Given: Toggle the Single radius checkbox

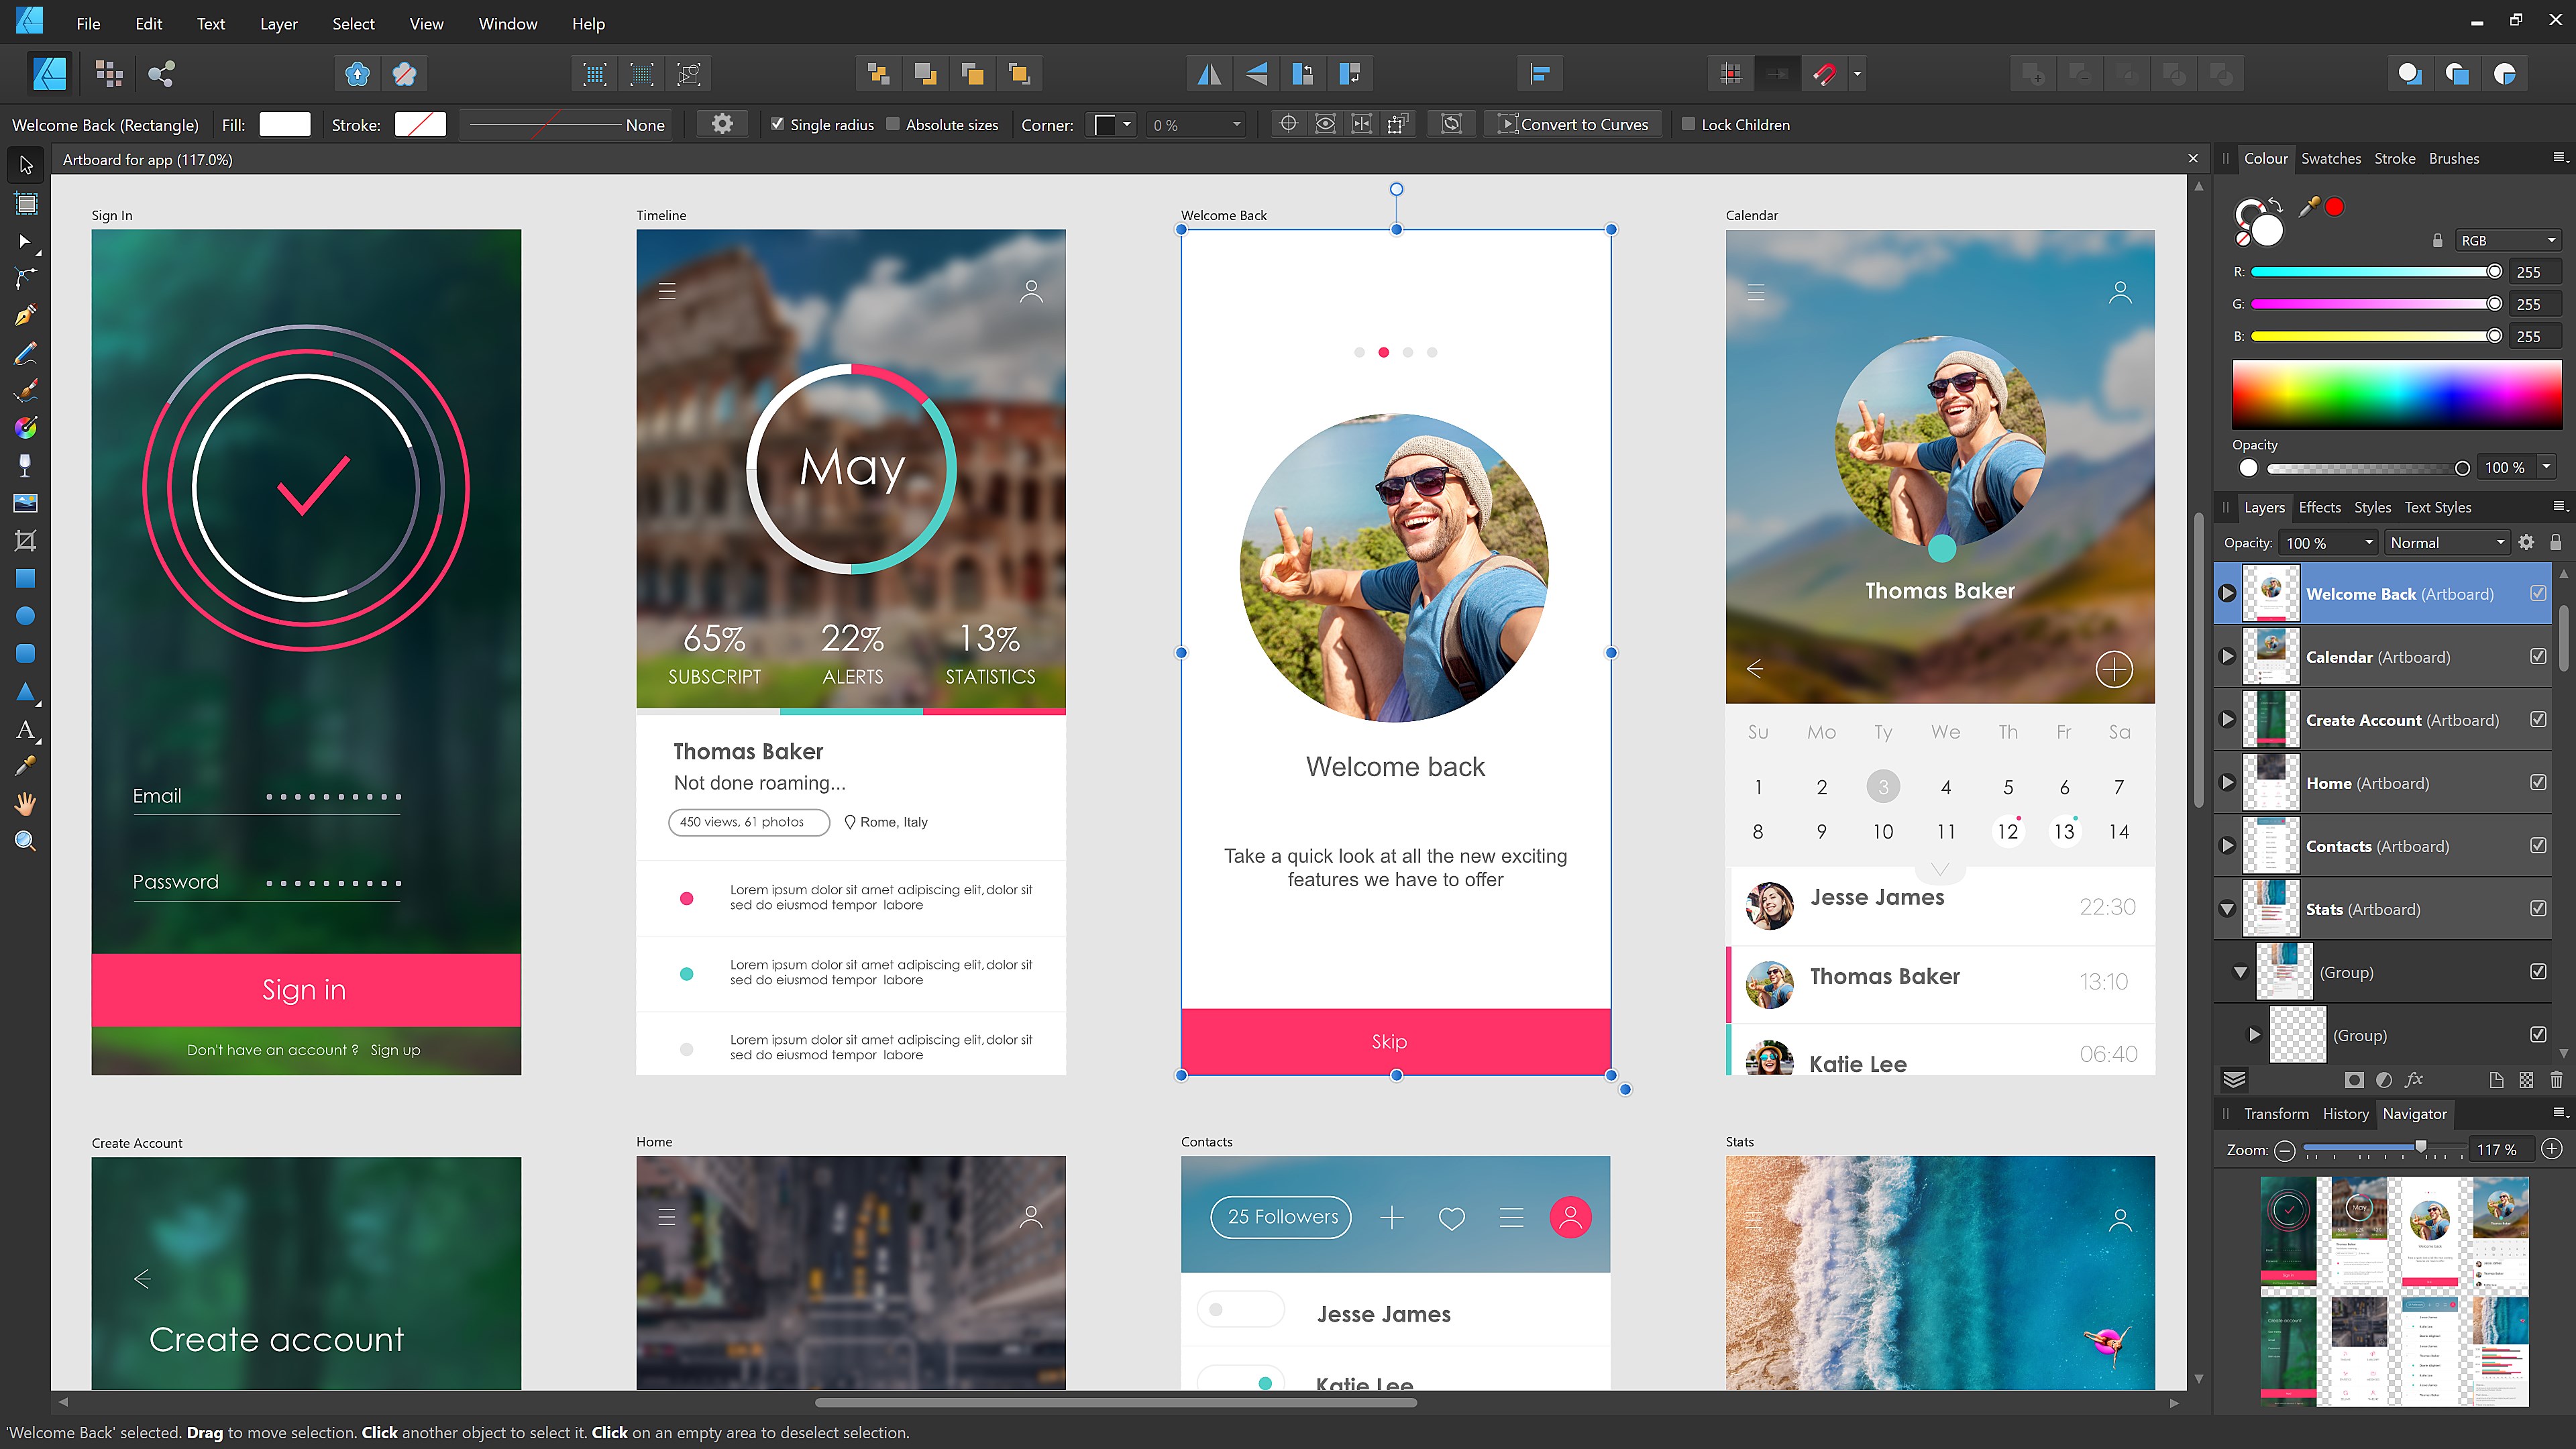Looking at the screenshot, I should pos(779,124).
